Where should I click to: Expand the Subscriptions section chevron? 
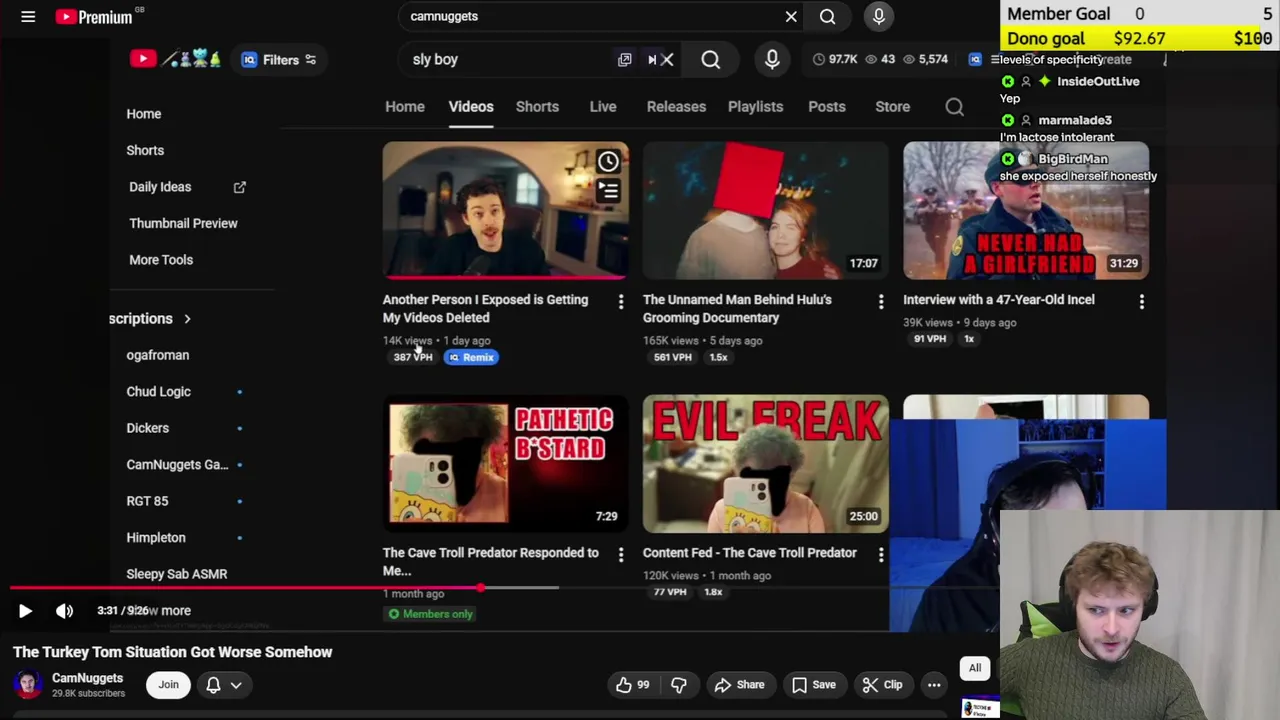tap(187, 319)
